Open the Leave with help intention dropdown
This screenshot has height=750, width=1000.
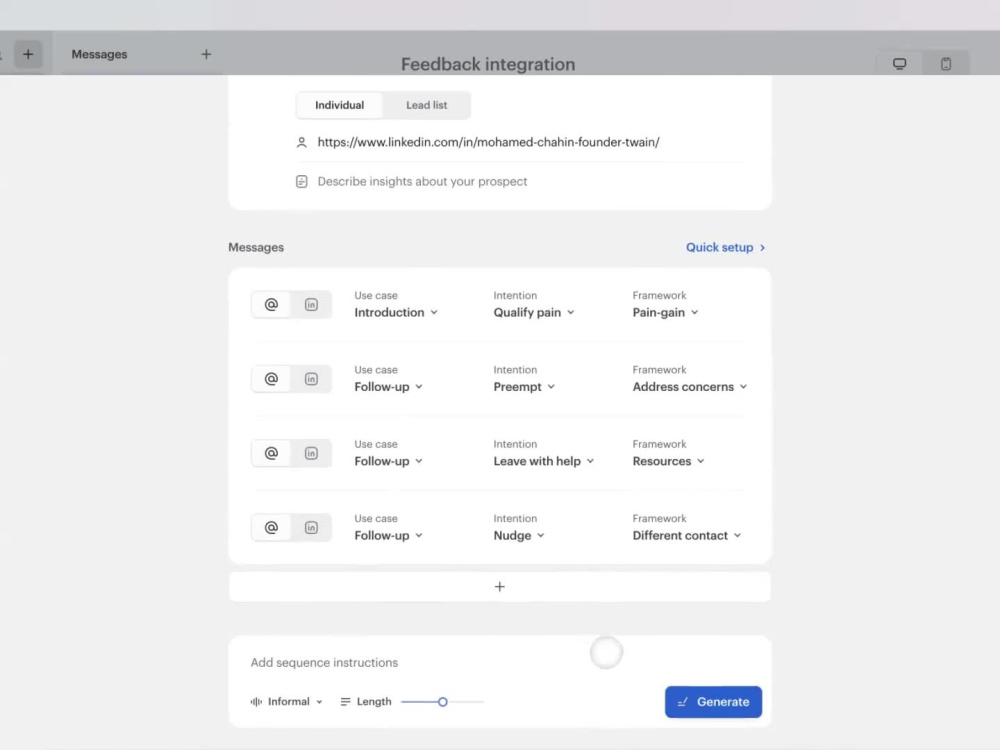click(543, 461)
